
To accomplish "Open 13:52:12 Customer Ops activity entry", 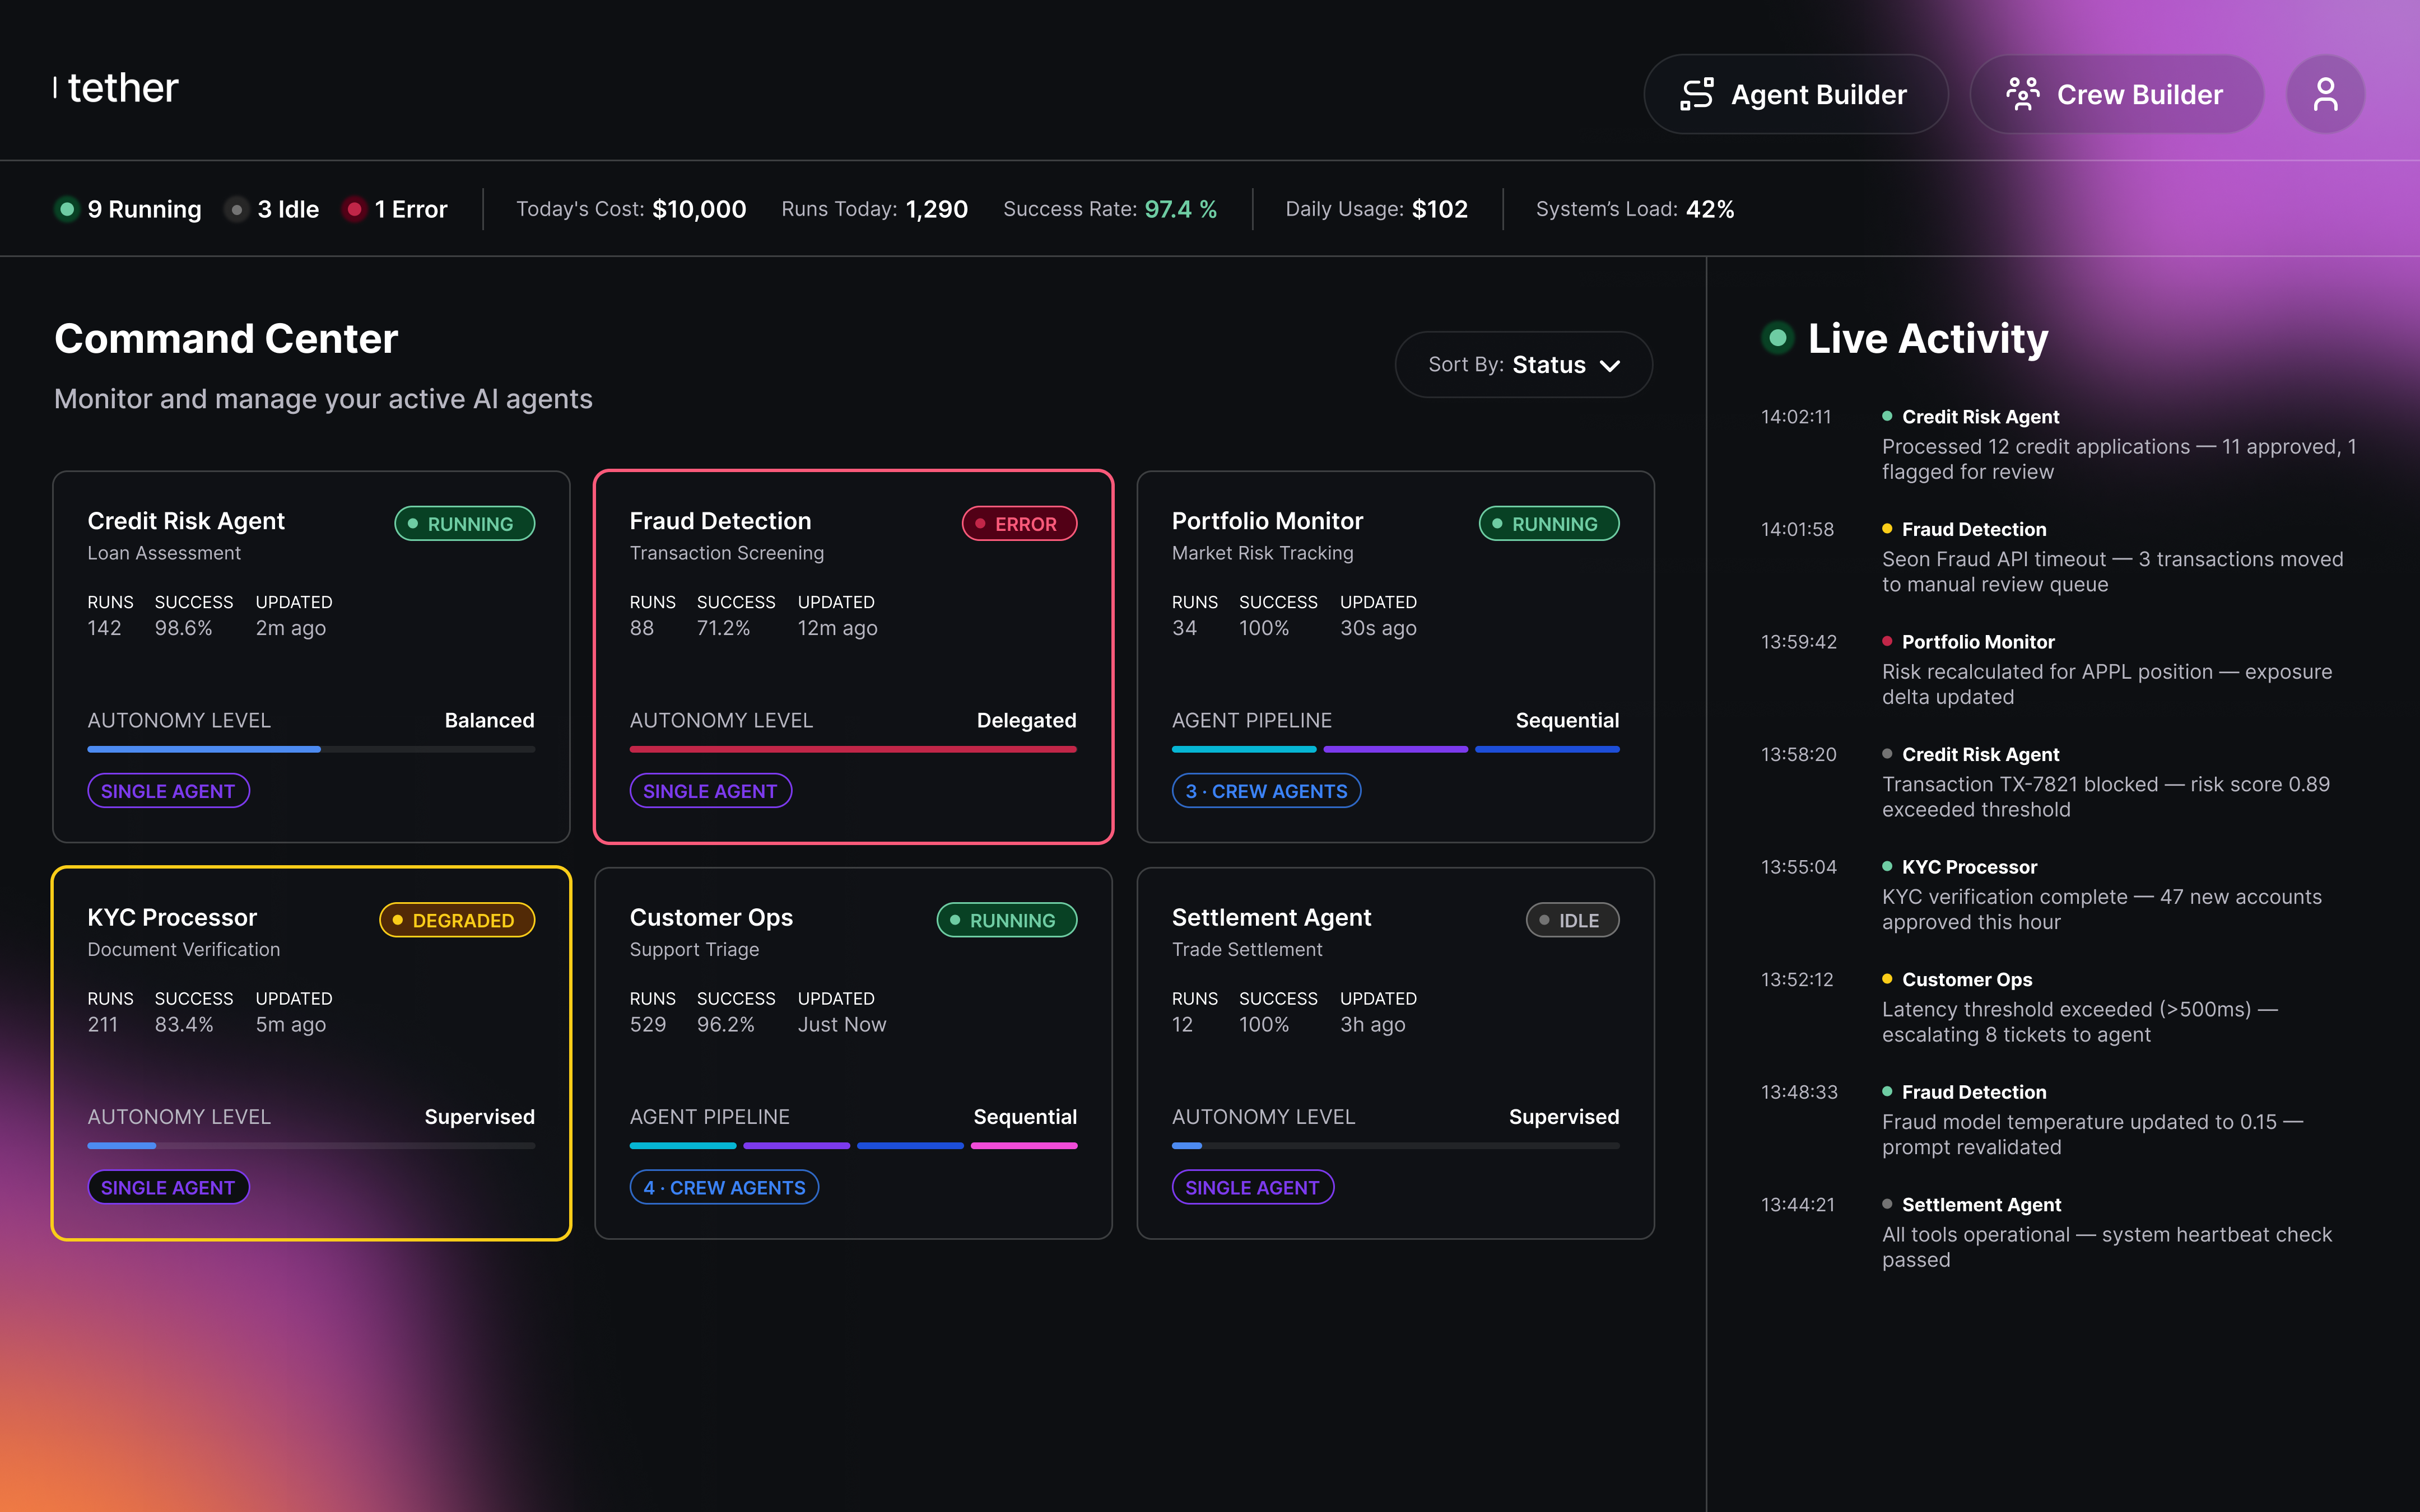I will click(x=2060, y=1006).
